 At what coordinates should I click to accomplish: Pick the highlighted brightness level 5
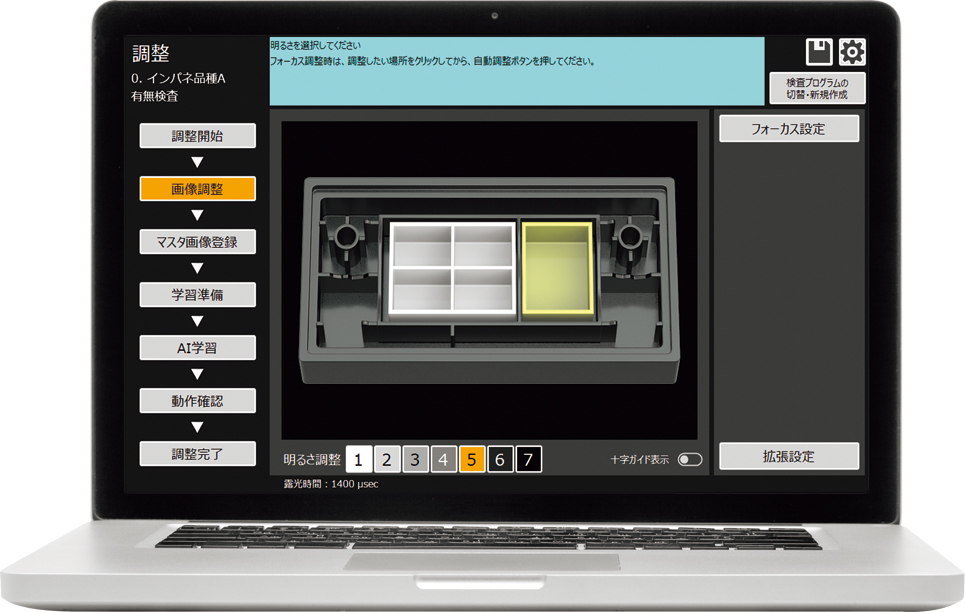(472, 460)
